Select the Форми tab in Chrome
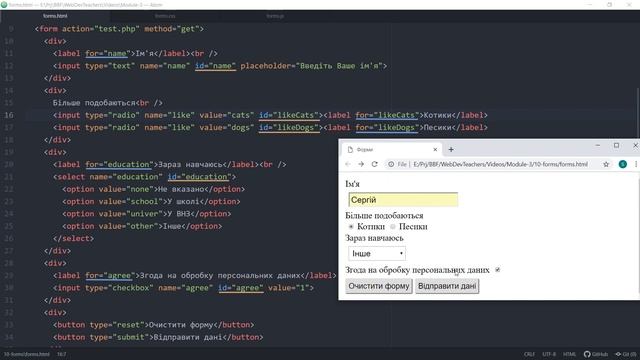This screenshot has height=360, width=640. [391, 149]
